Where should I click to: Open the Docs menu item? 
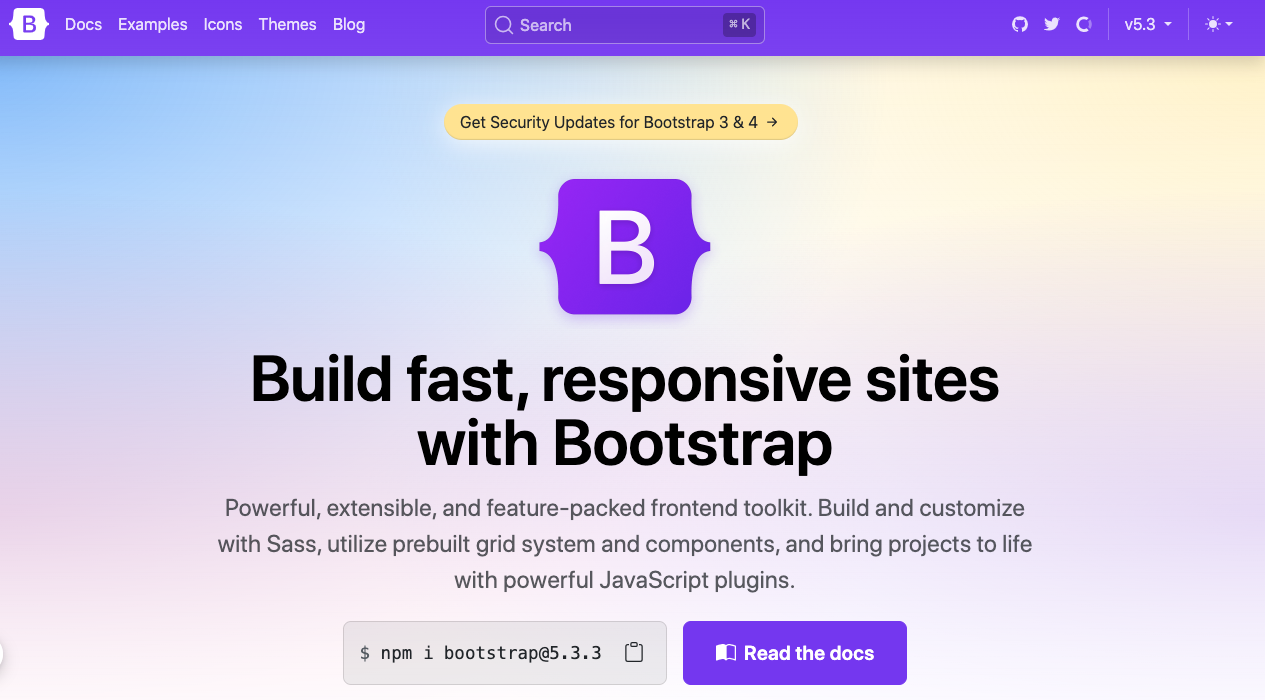point(83,24)
